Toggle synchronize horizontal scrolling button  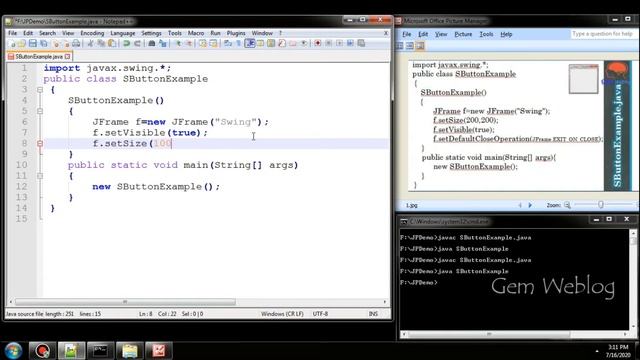coord(213,43)
